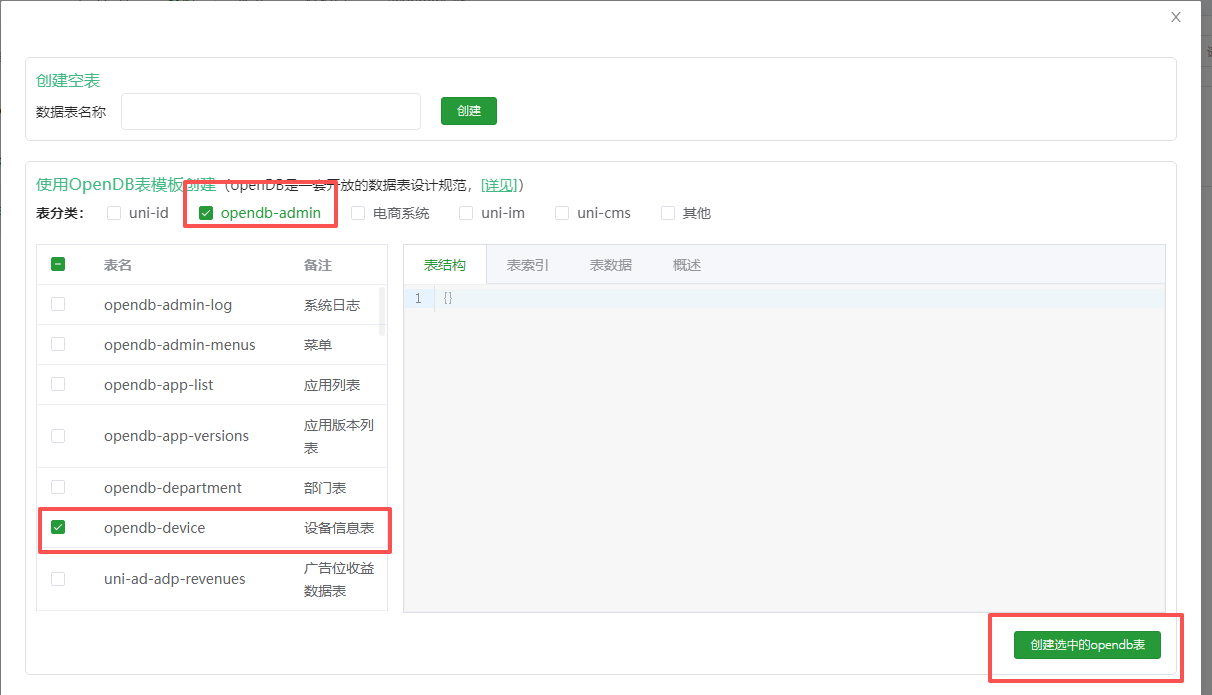Click the 菜单 remark cell
Image resolution: width=1212 pixels, height=695 pixels.
coord(318,345)
